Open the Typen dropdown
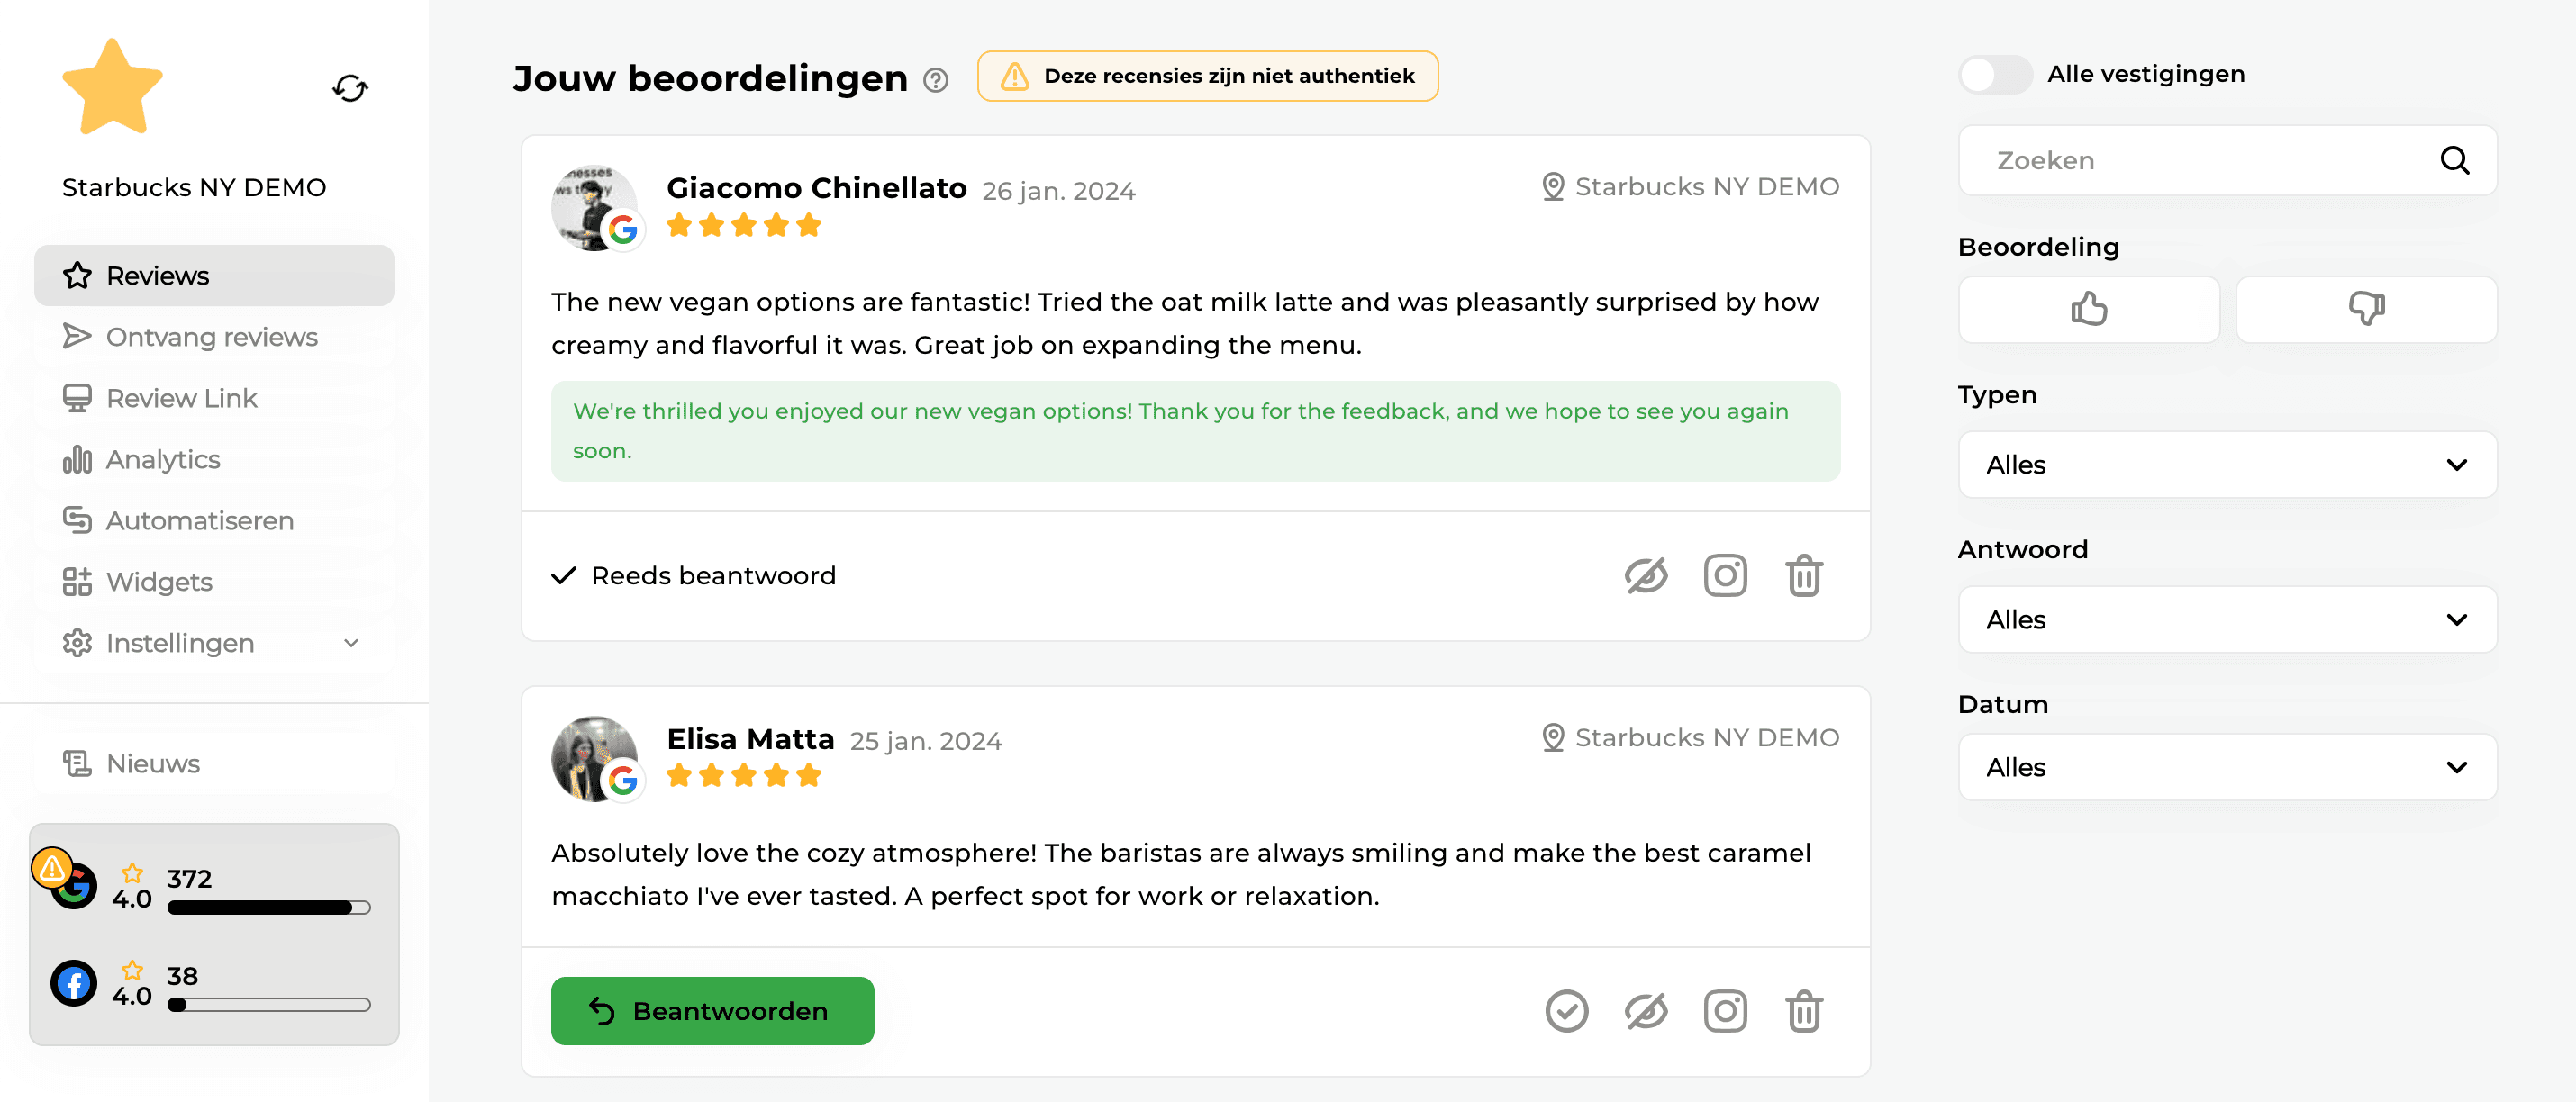Image resolution: width=2576 pixels, height=1102 pixels. pyautogui.click(x=2227, y=465)
